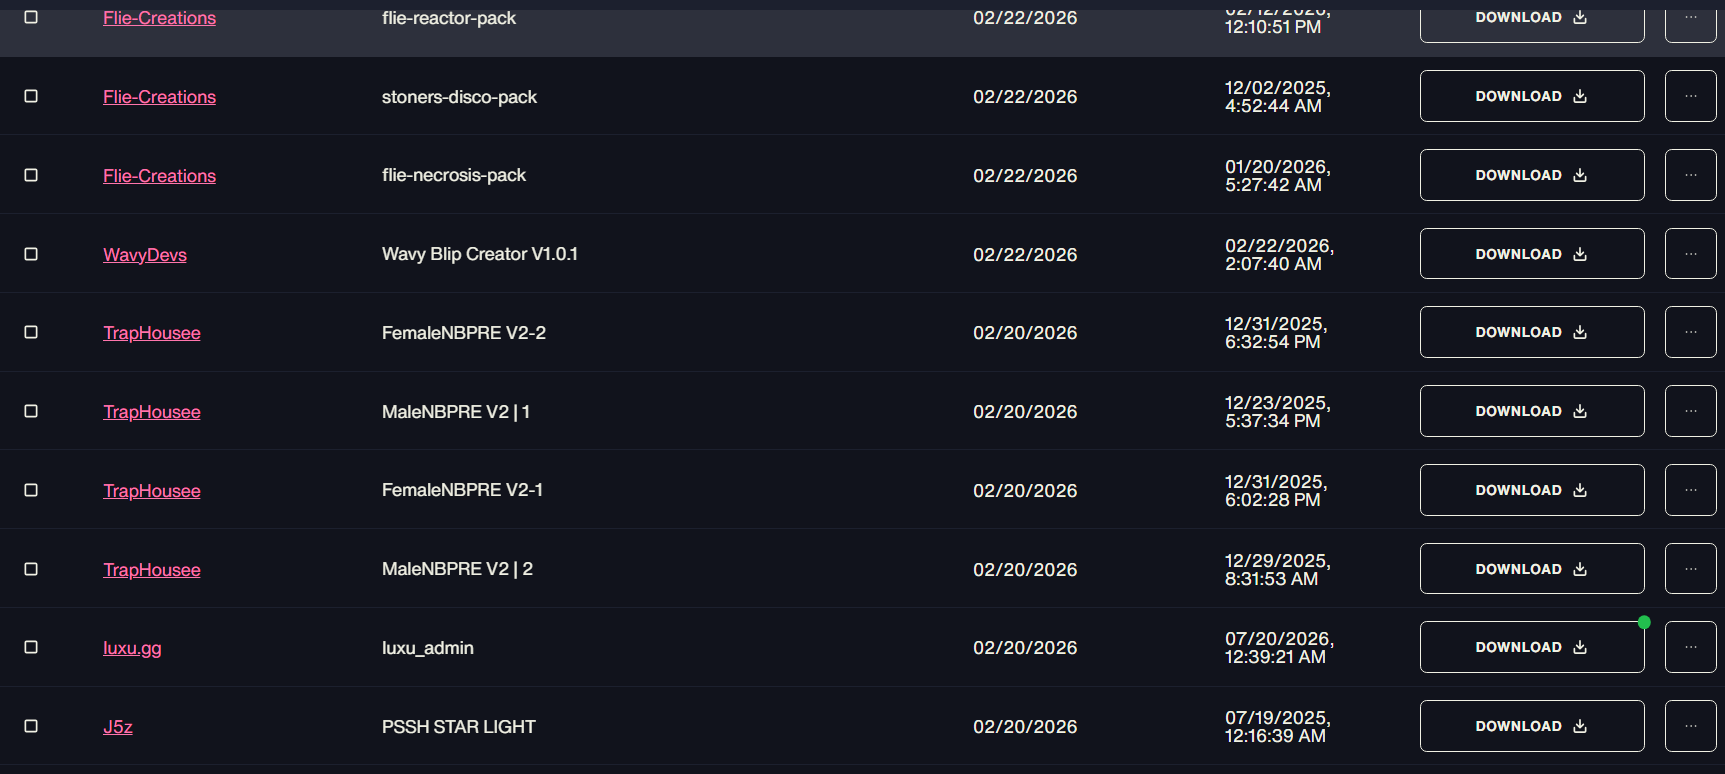Download Wavy Blip Creator V1.0.1

click(1532, 254)
